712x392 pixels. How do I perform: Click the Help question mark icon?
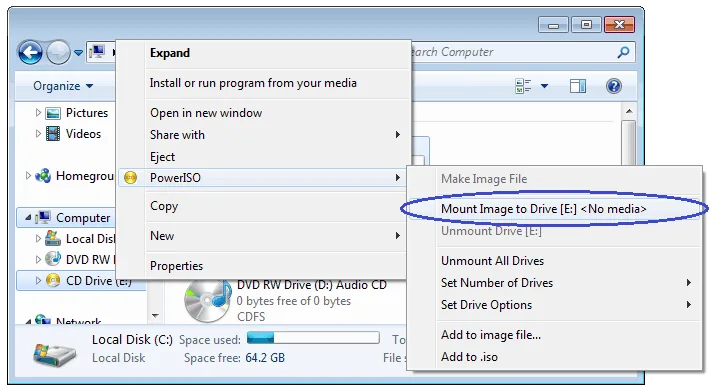click(613, 86)
